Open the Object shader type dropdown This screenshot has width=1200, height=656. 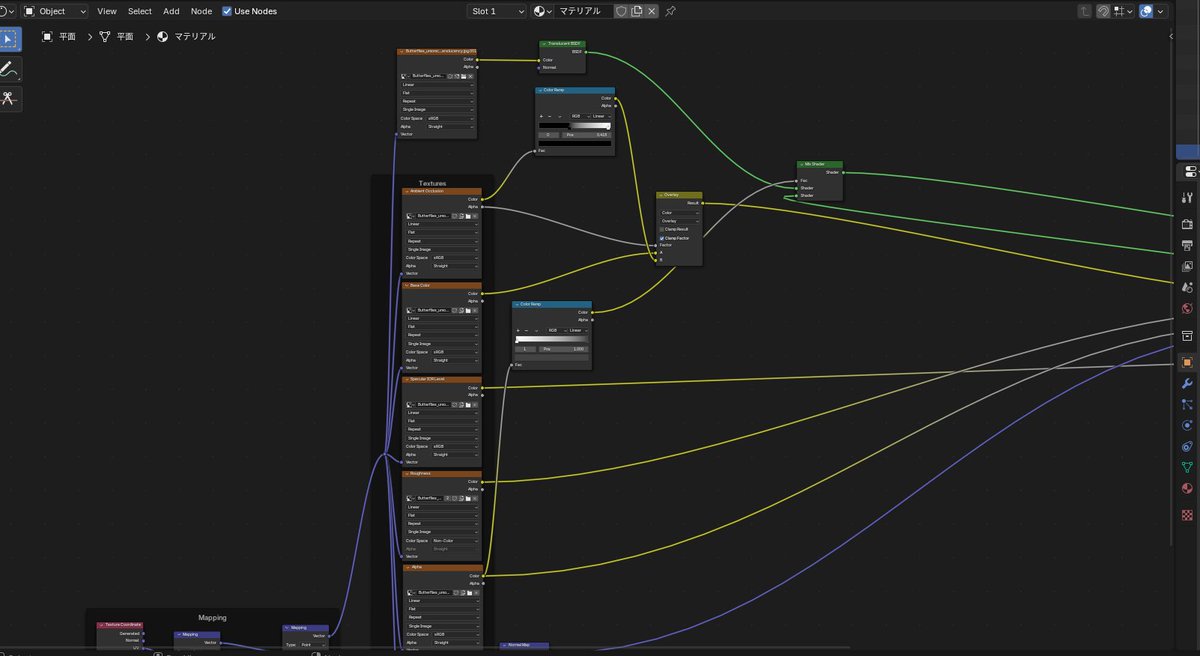tap(55, 11)
